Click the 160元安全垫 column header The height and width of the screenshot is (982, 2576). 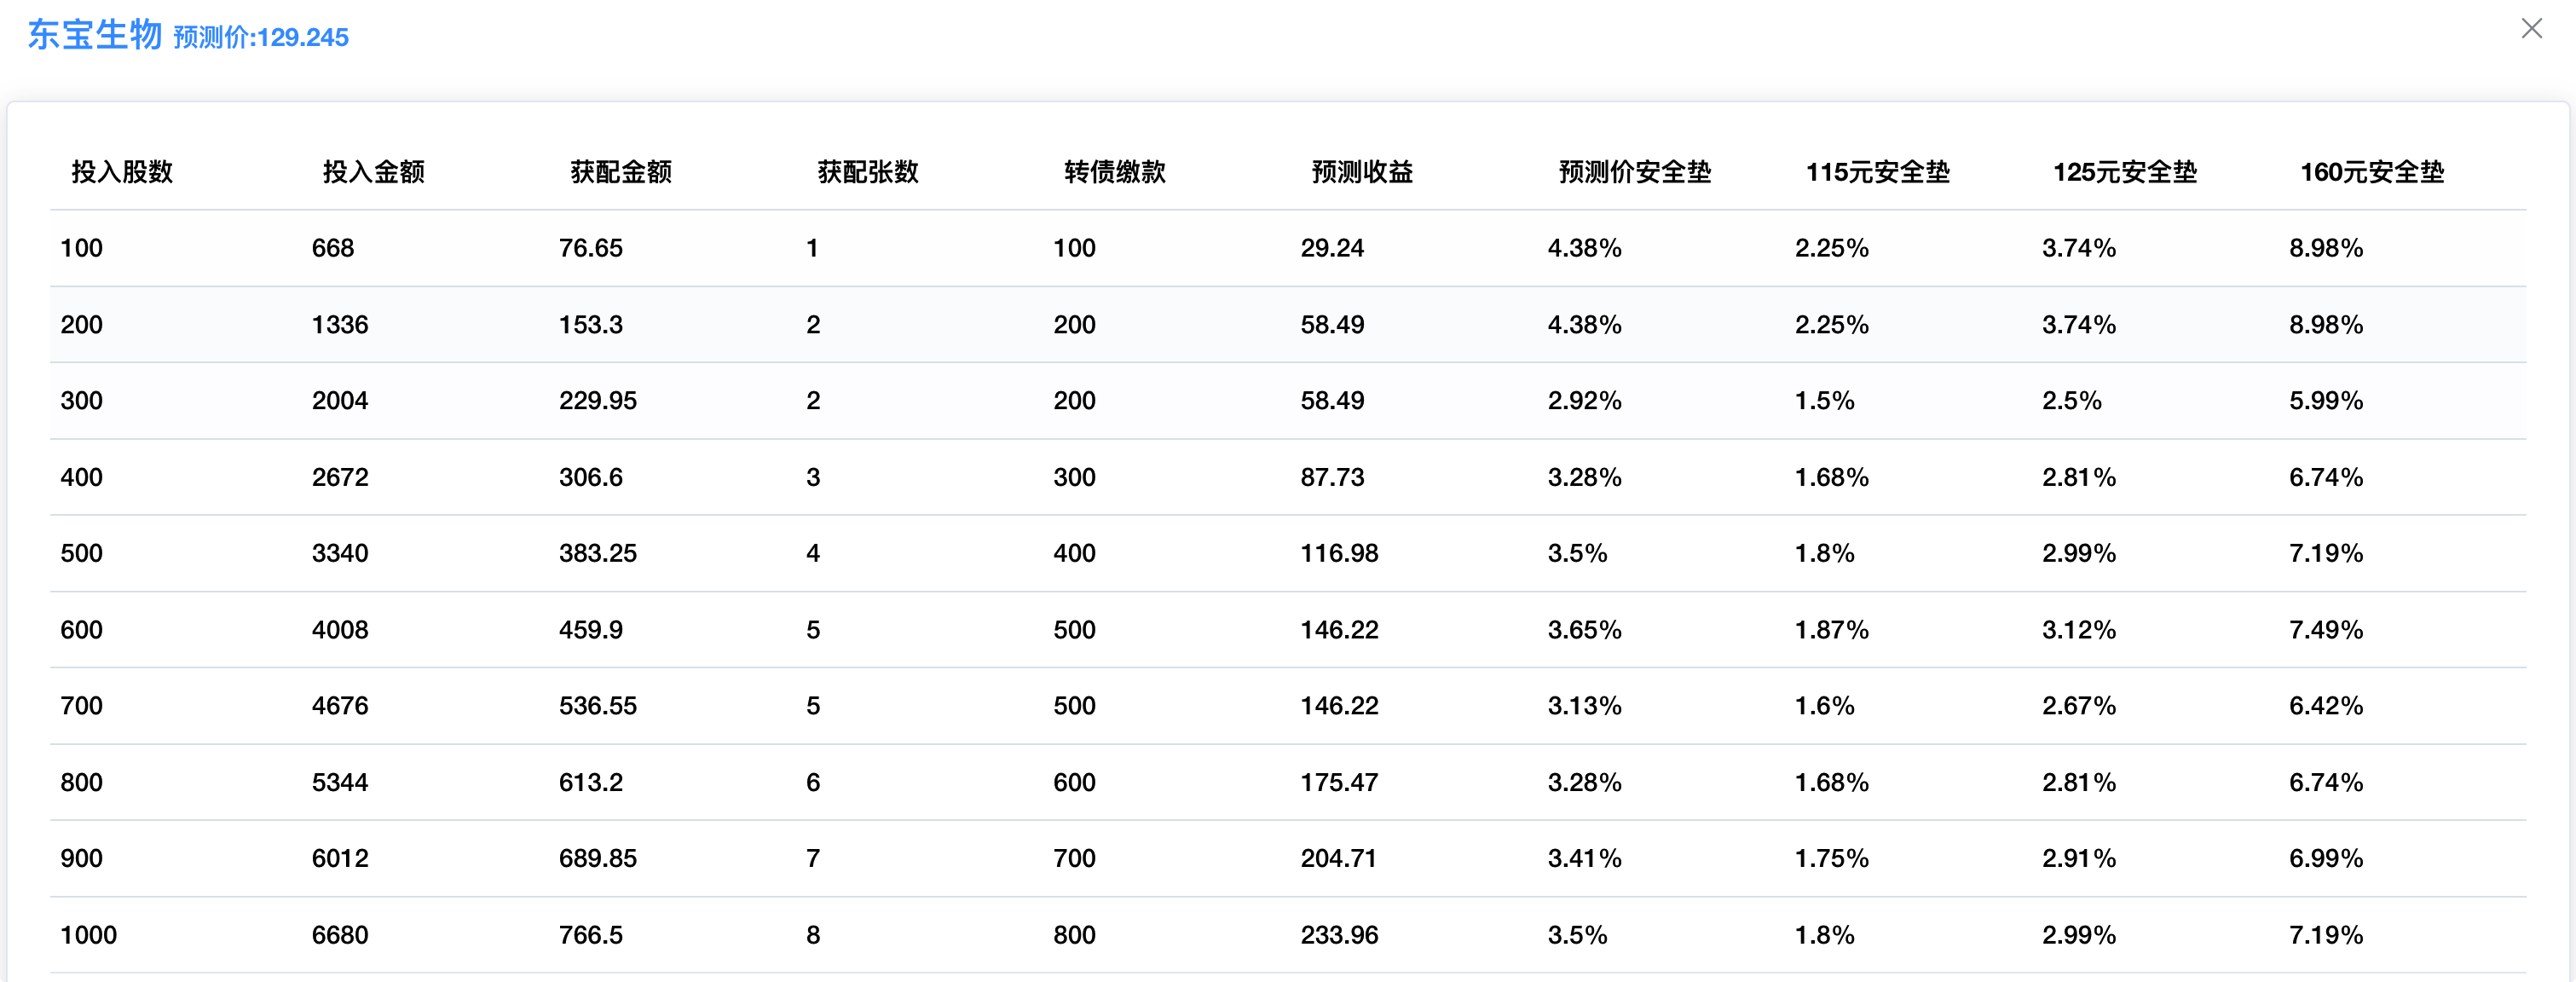pyautogui.click(x=2372, y=172)
